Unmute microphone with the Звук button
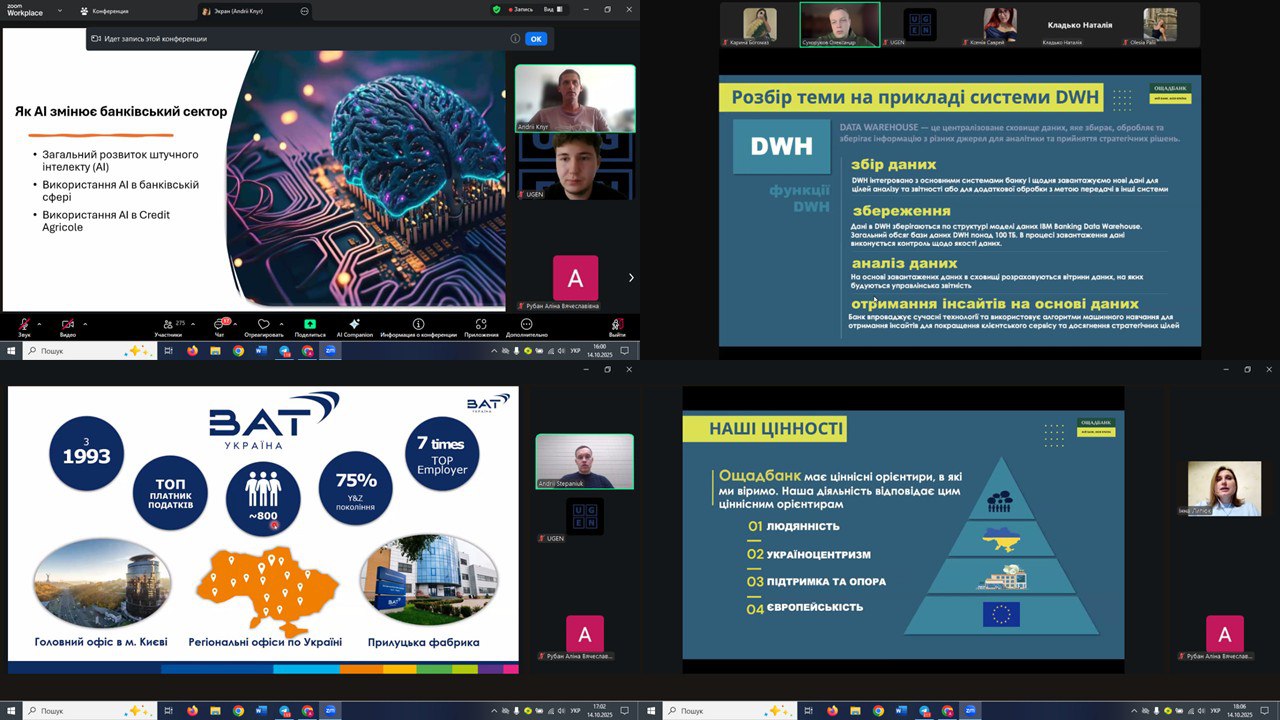 [24, 326]
